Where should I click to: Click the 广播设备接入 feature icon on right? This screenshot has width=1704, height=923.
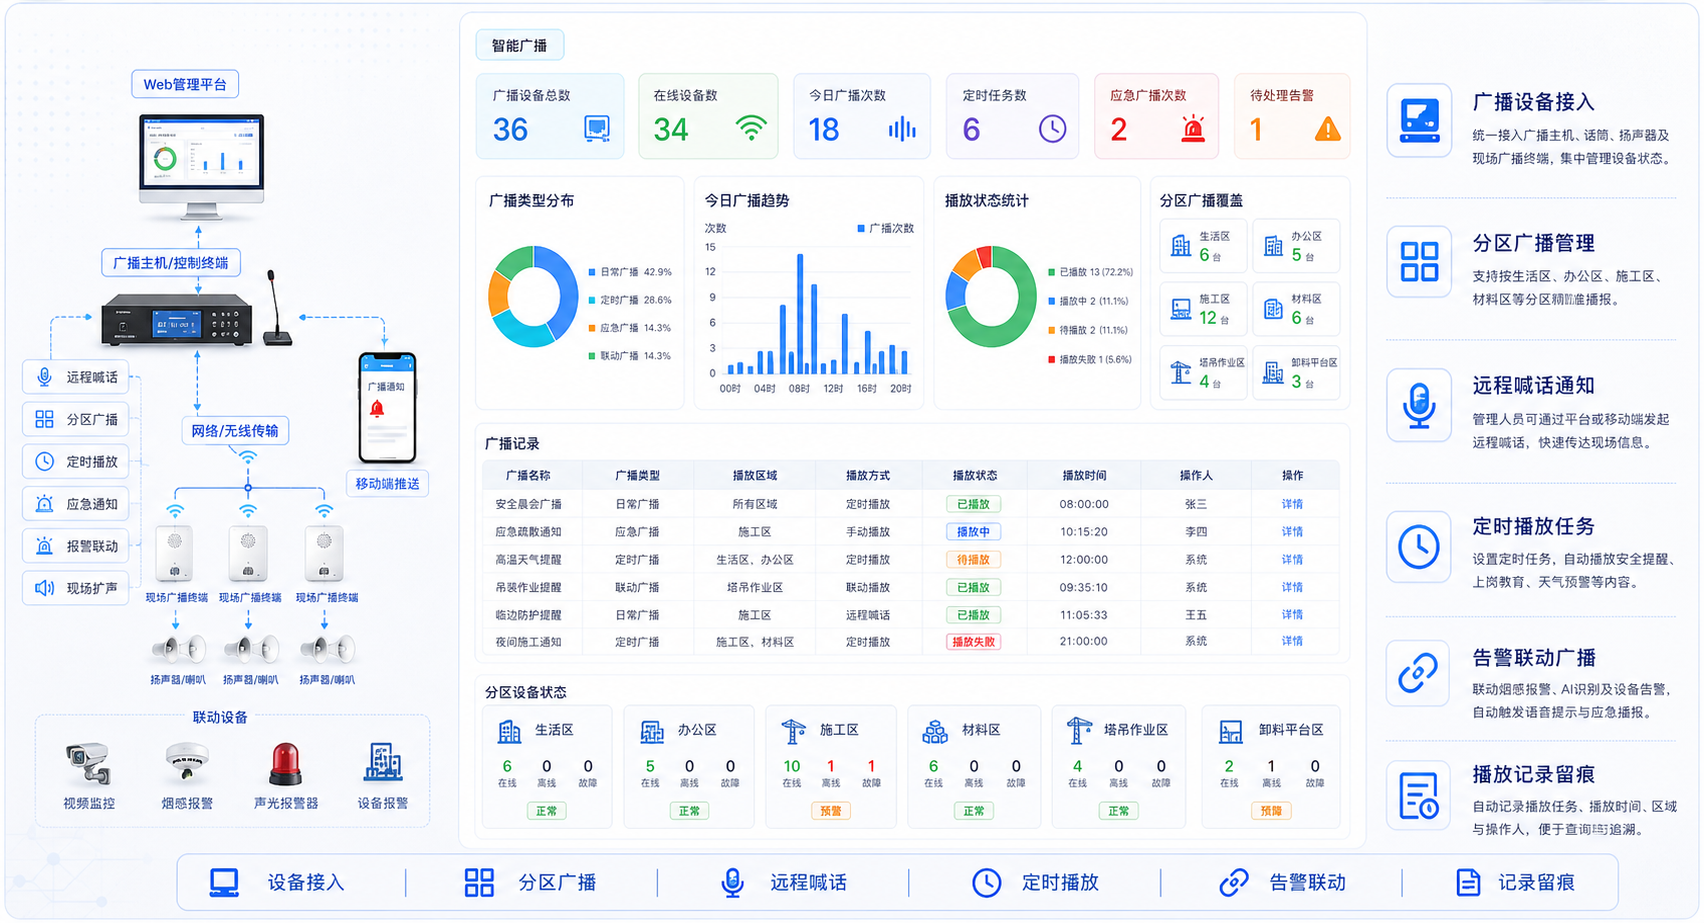point(1419,120)
